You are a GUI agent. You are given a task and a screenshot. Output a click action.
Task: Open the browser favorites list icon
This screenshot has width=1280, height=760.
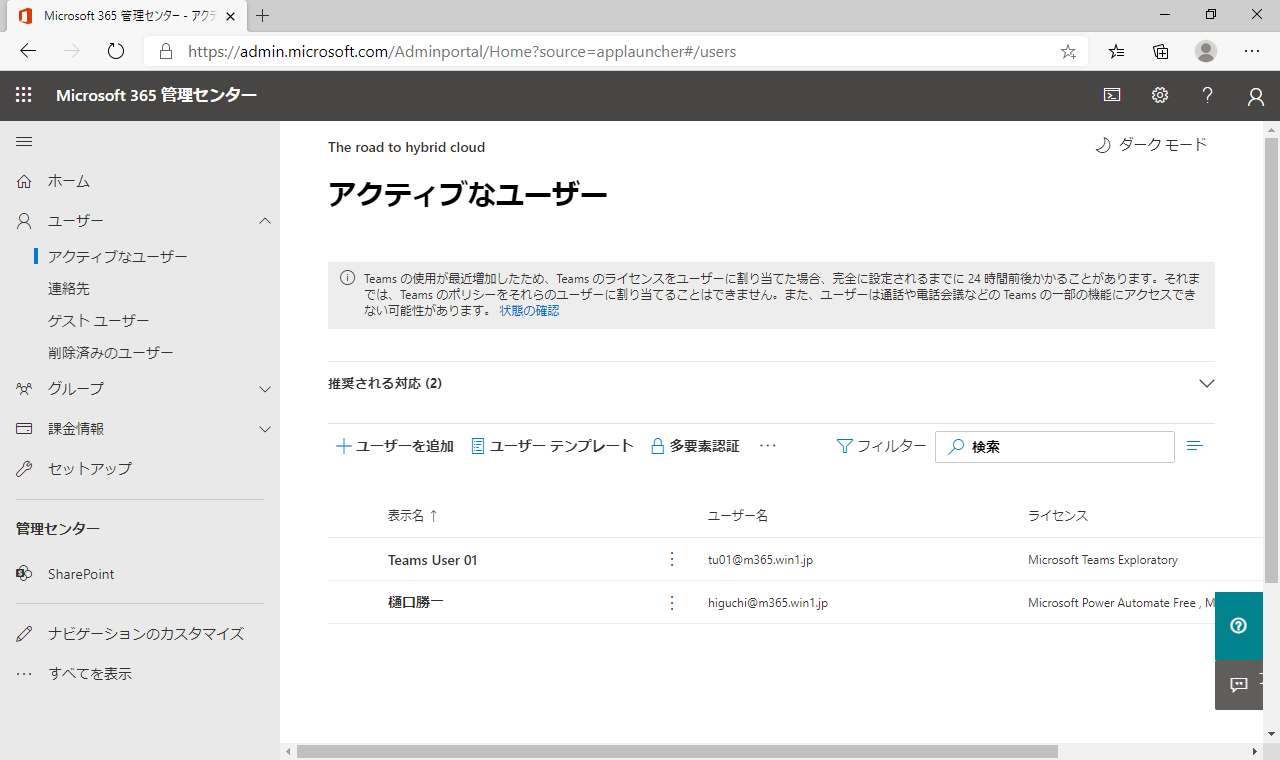(1117, 51)
